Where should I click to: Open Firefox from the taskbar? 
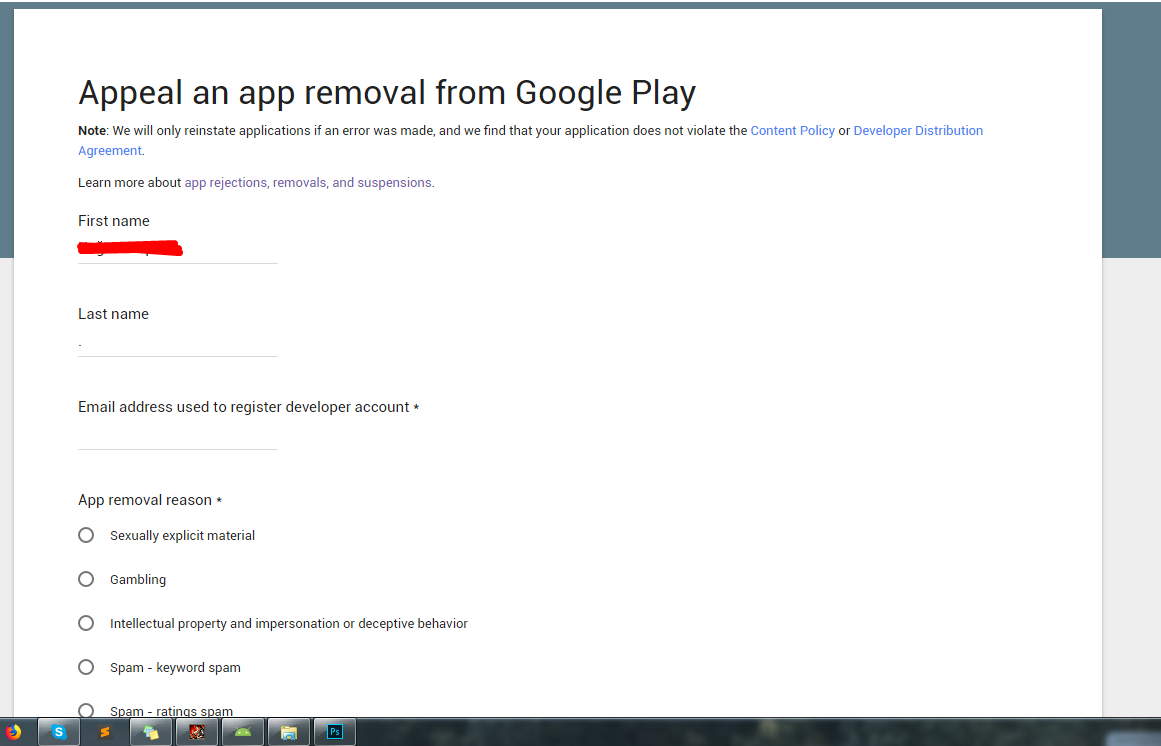point(13,733)
